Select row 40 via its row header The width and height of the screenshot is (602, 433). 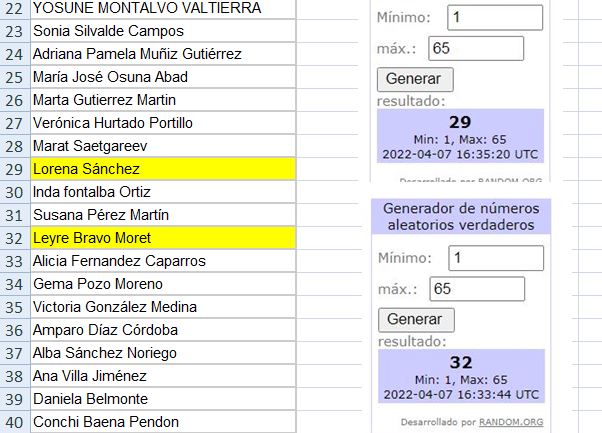[x=13, y=422]
